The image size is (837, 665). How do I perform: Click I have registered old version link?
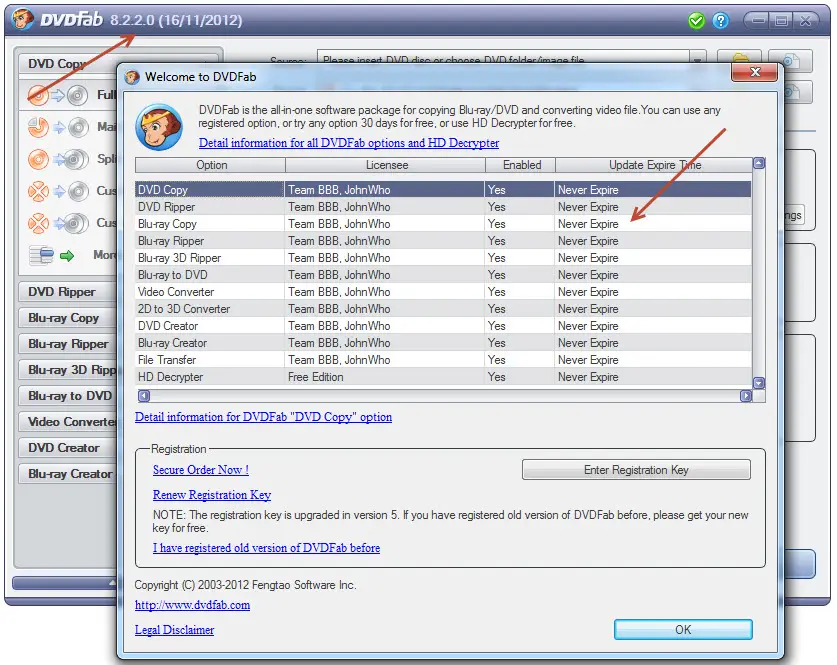coord(266,548)
